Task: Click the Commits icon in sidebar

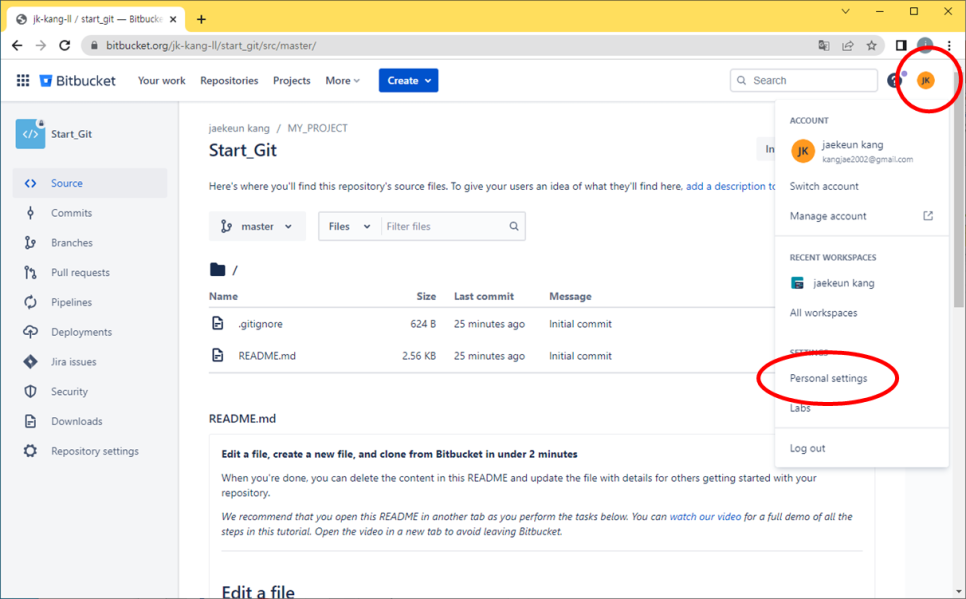Action: click(x=30, y=213)
